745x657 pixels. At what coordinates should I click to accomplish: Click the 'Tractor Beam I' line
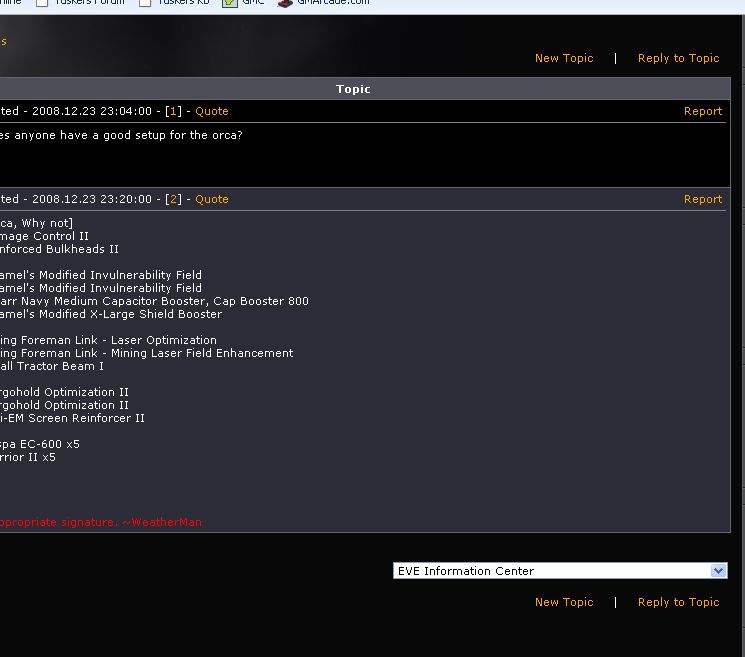coord(60,366)
